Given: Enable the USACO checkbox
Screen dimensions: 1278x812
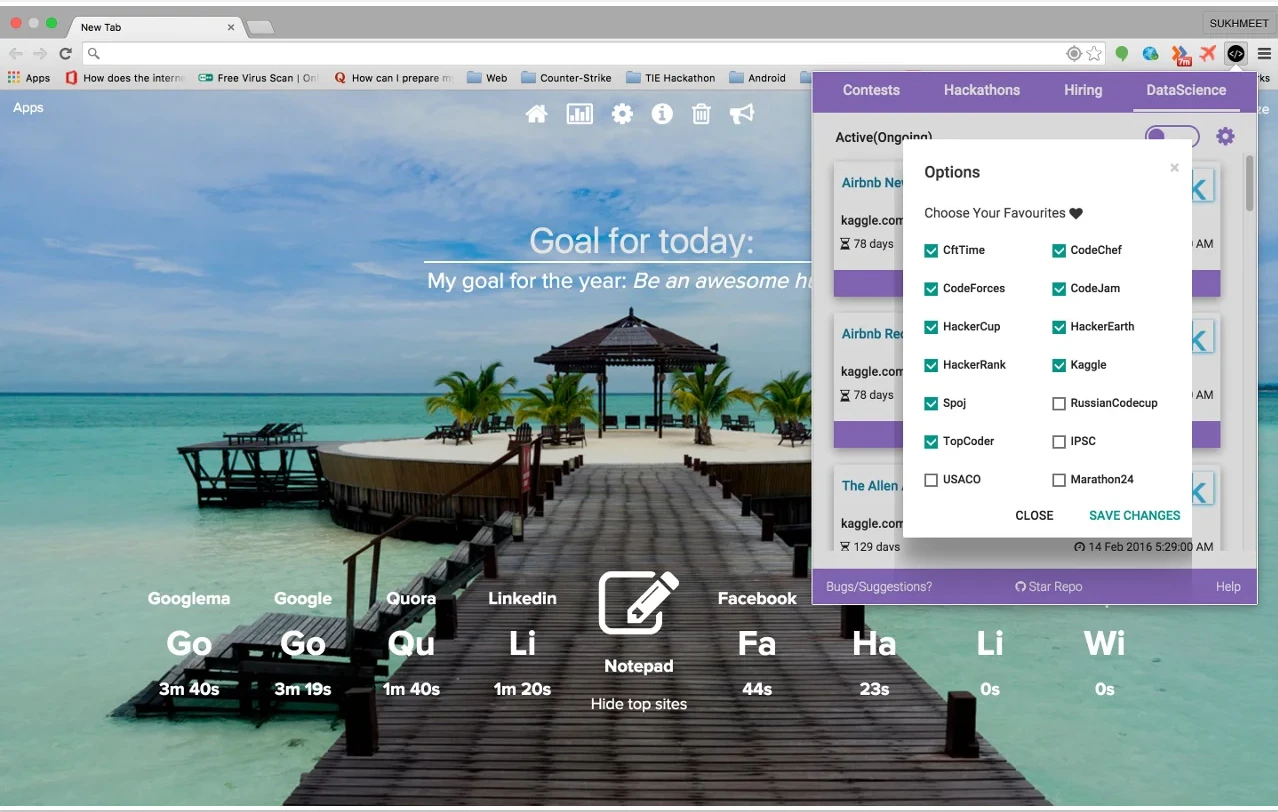Looking at the screenshot, I should coord(931,480).
